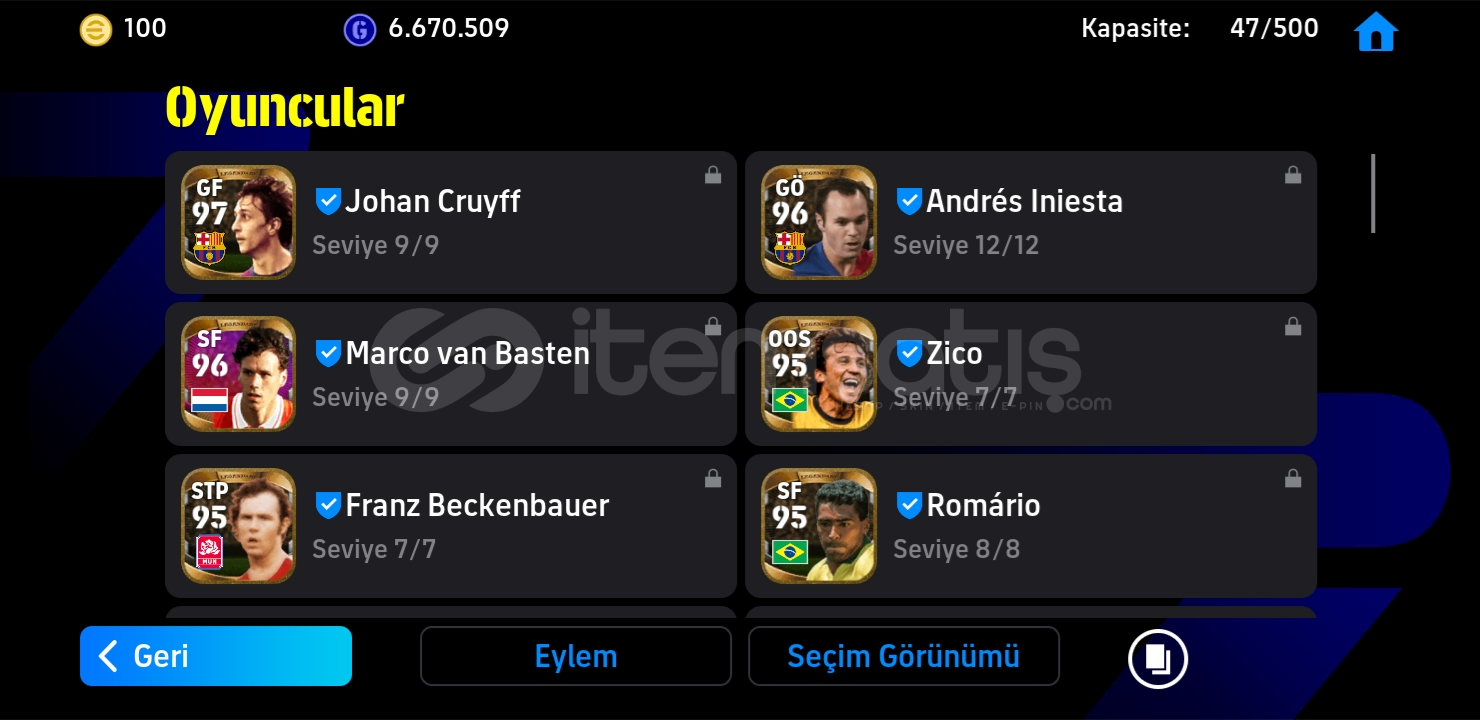Click the purple GP currency icon
Screen dimensions: 1480x720
click(360, 29)
